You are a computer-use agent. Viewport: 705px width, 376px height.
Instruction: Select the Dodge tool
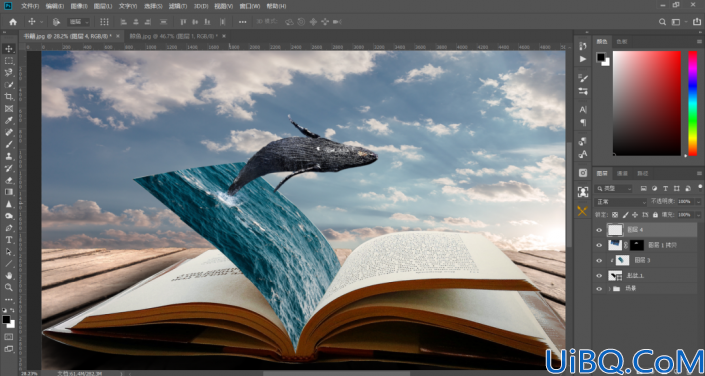point(9,215)
